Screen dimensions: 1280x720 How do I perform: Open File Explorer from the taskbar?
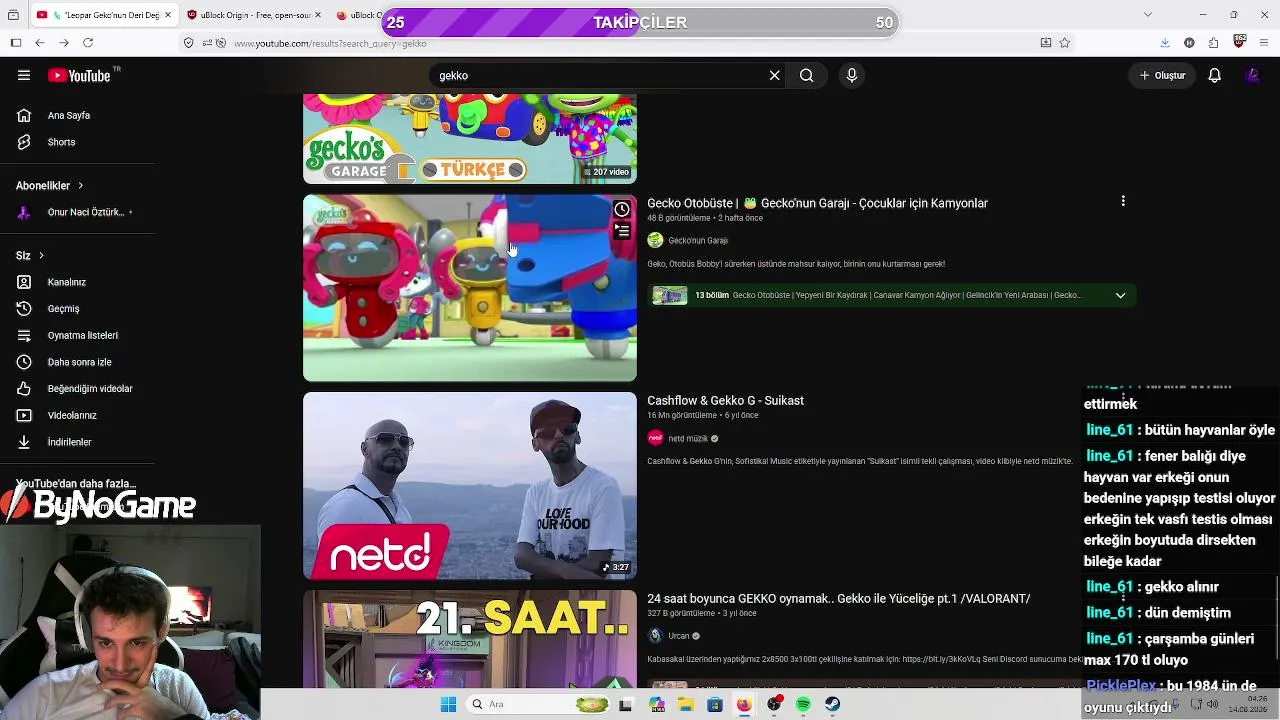[686, 704]
